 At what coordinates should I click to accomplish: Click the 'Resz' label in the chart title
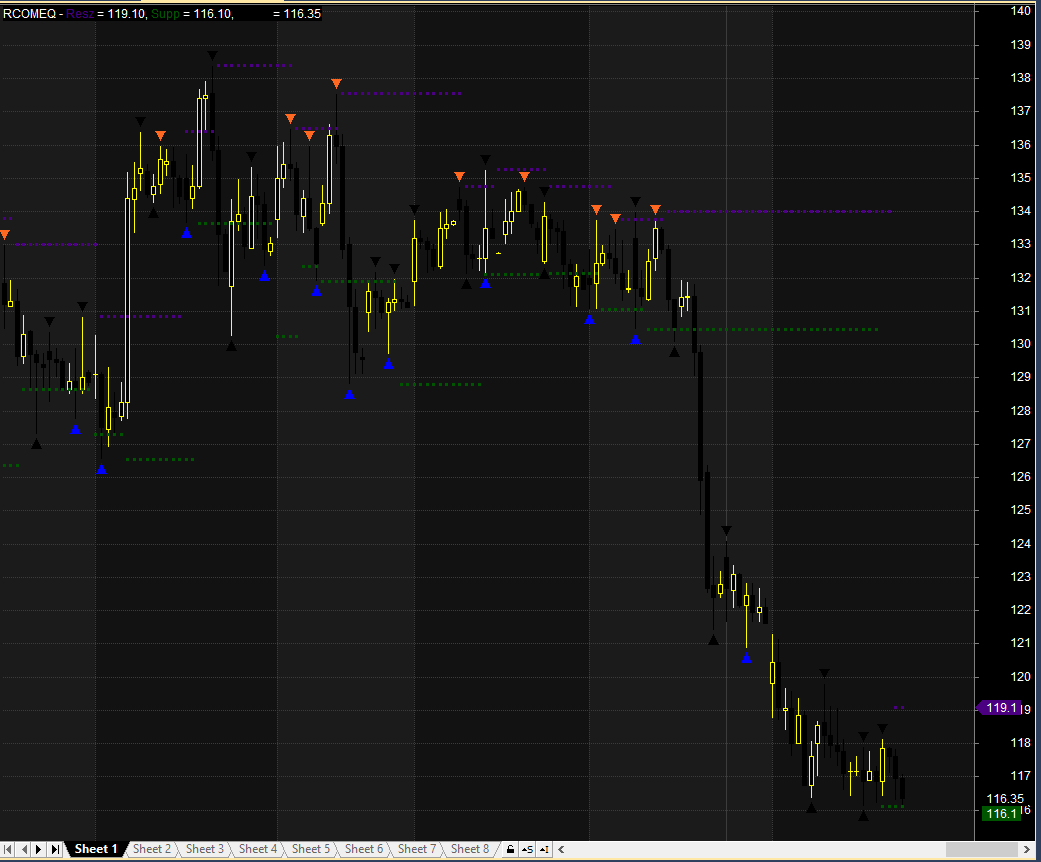tap(80, 14)
